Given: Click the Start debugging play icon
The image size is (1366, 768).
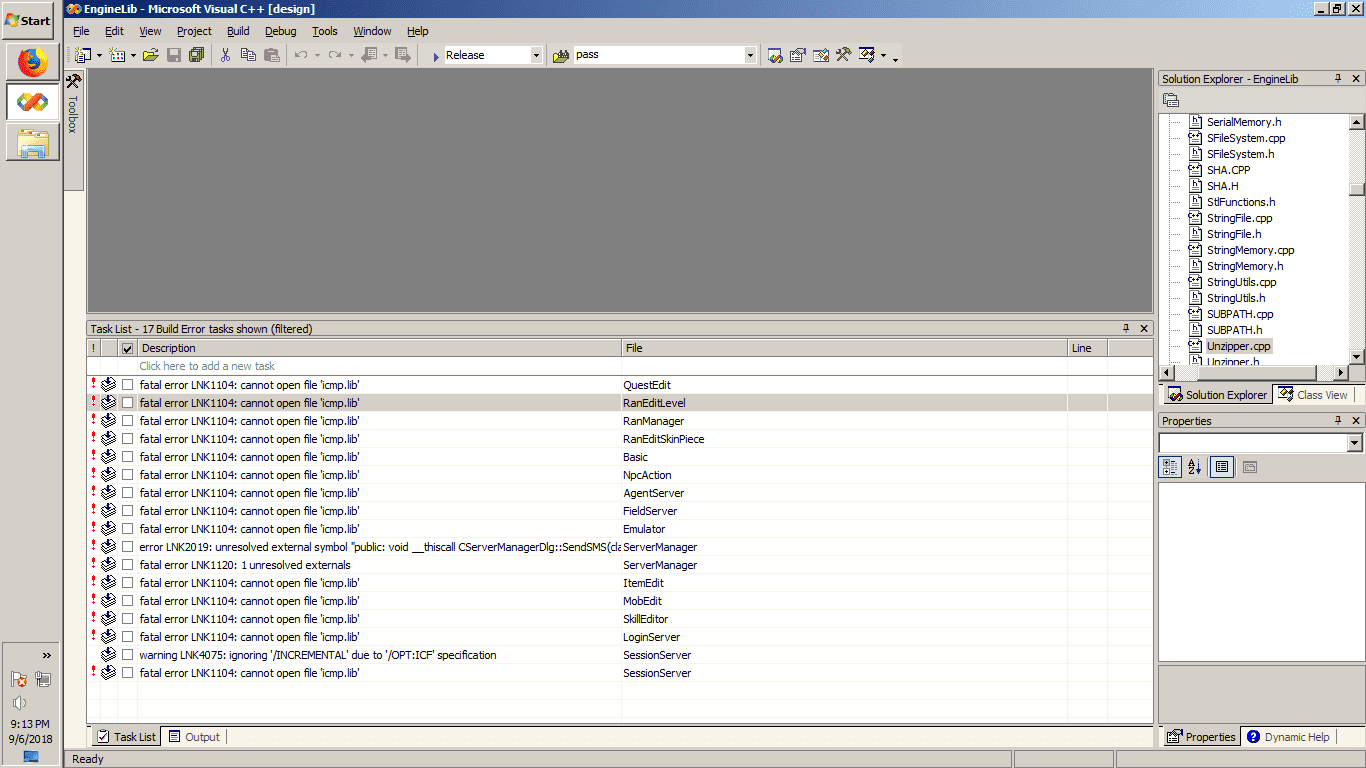Looking at the screenshot, I should [436, 56].
